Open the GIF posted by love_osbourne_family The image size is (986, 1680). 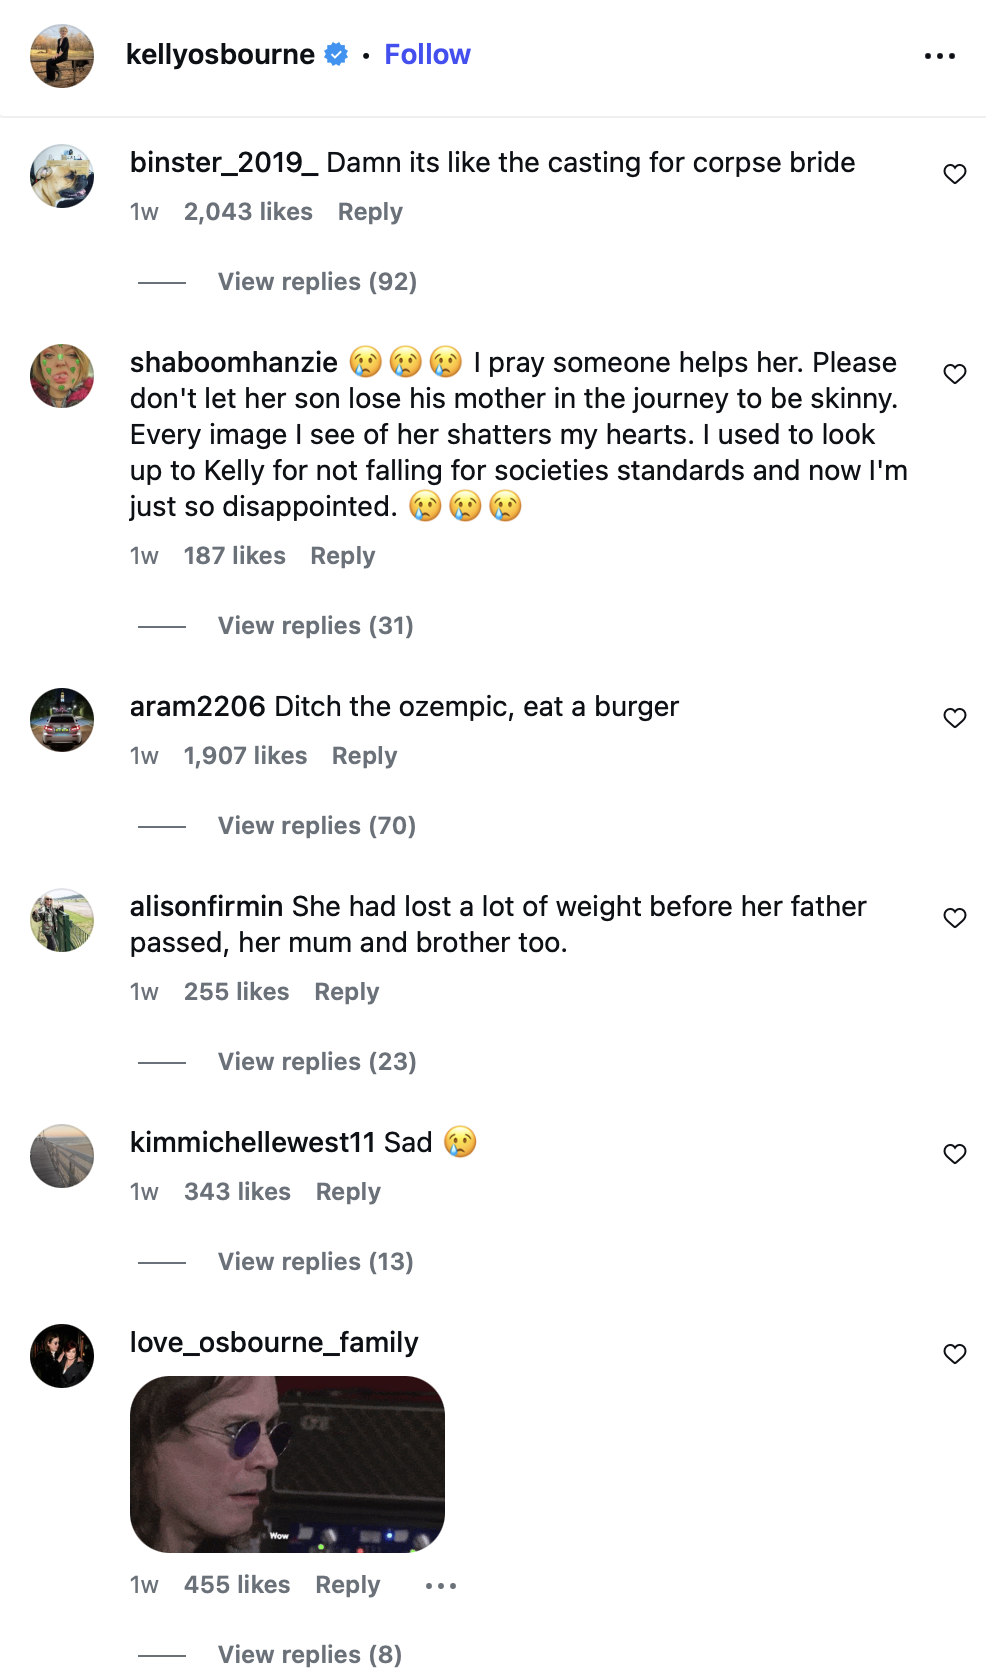287,1464
